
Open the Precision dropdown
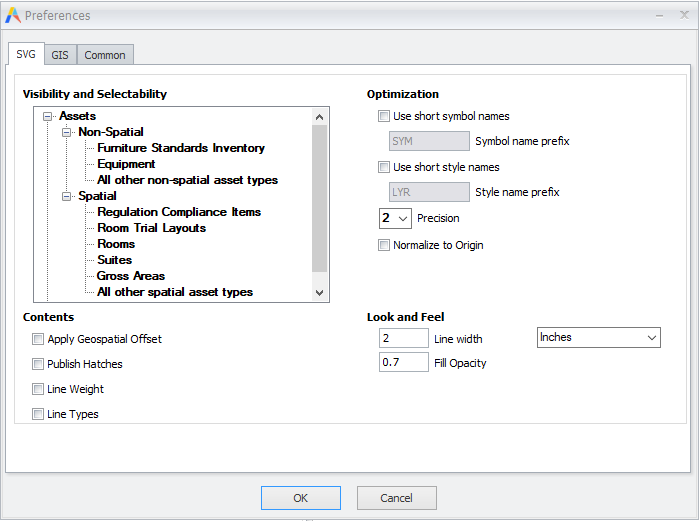coord(395,218)
